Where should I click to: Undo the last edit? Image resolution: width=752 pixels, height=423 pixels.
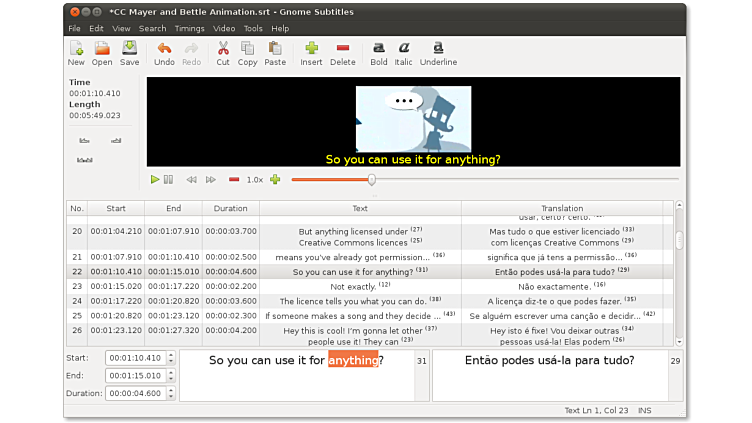point(164,52)
